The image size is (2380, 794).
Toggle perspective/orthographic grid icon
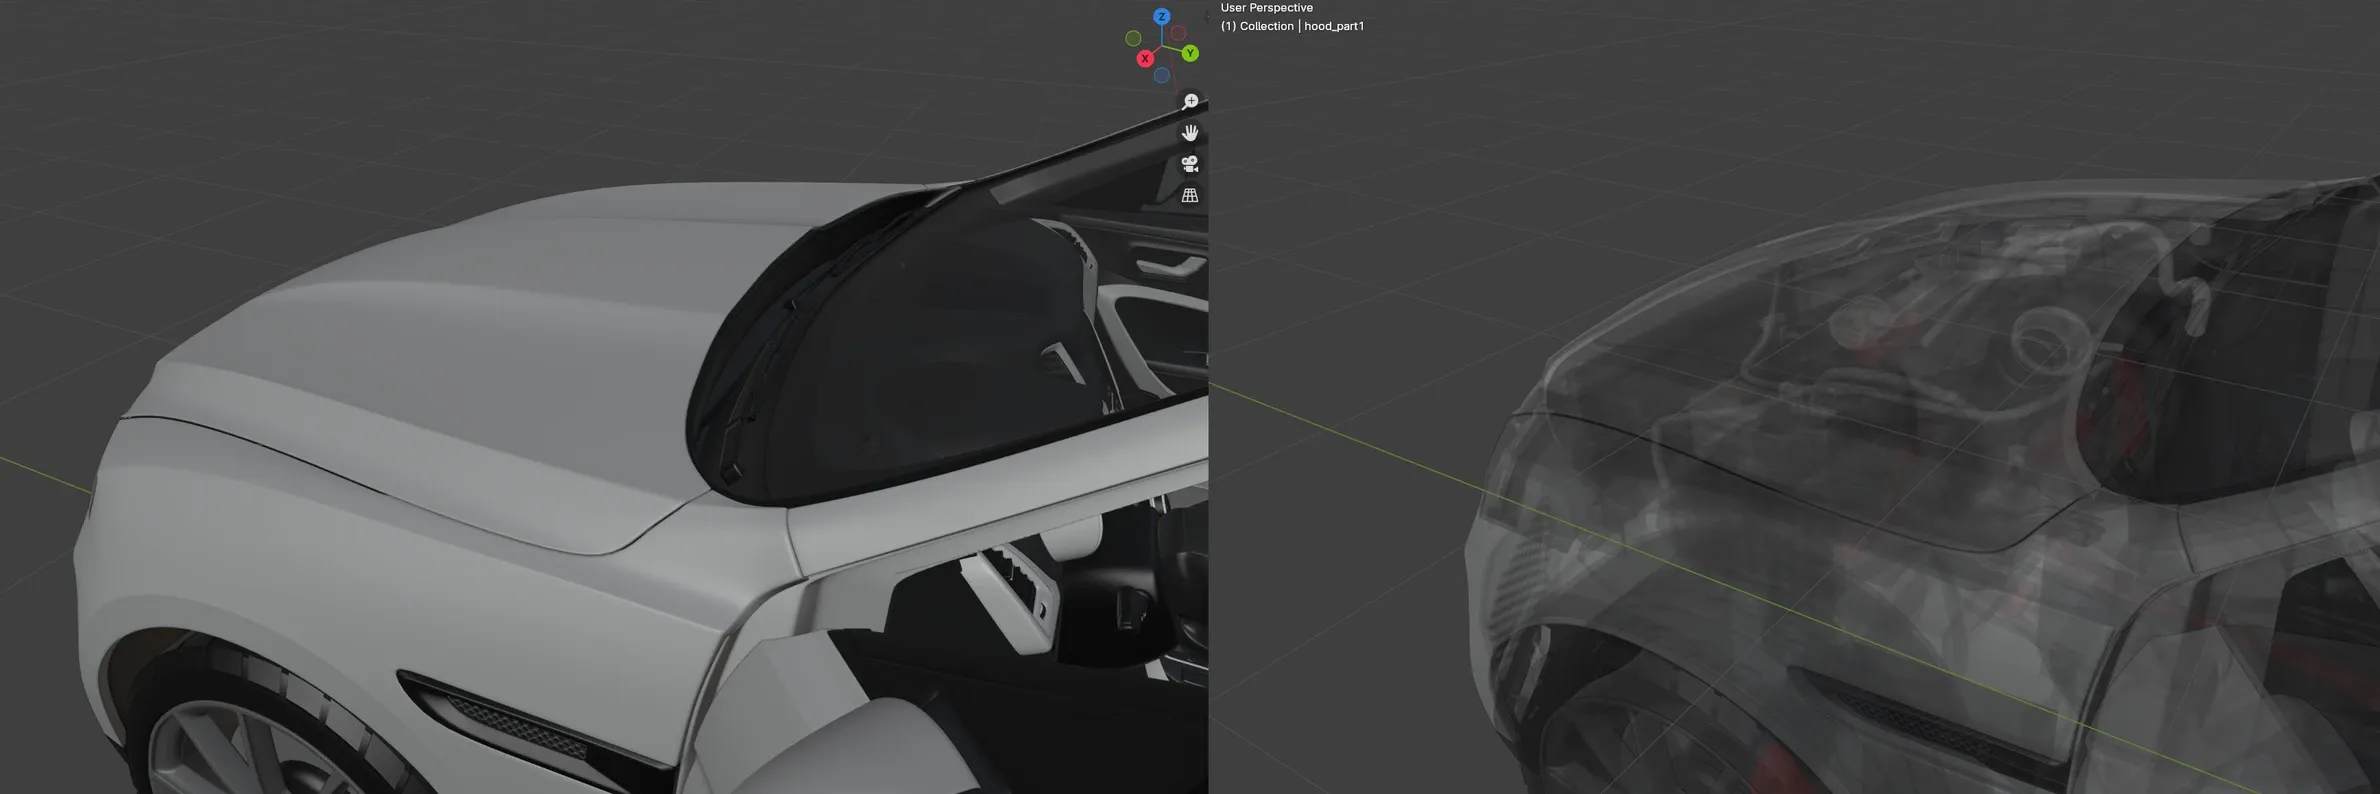tap(1190, 195)
